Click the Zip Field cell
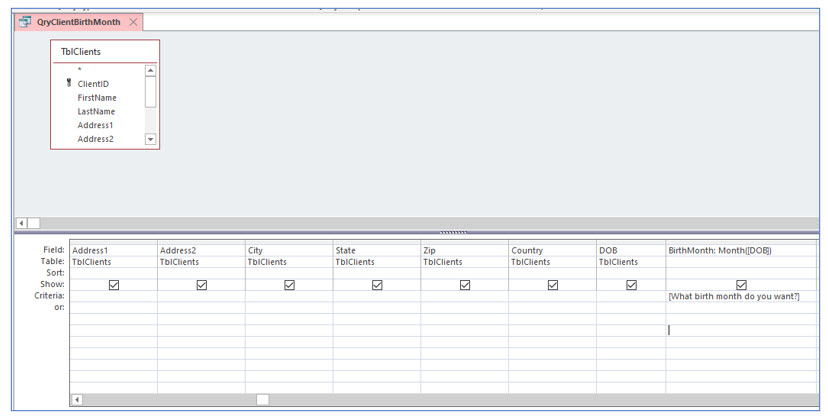828x418 pixels. (465, 250)
